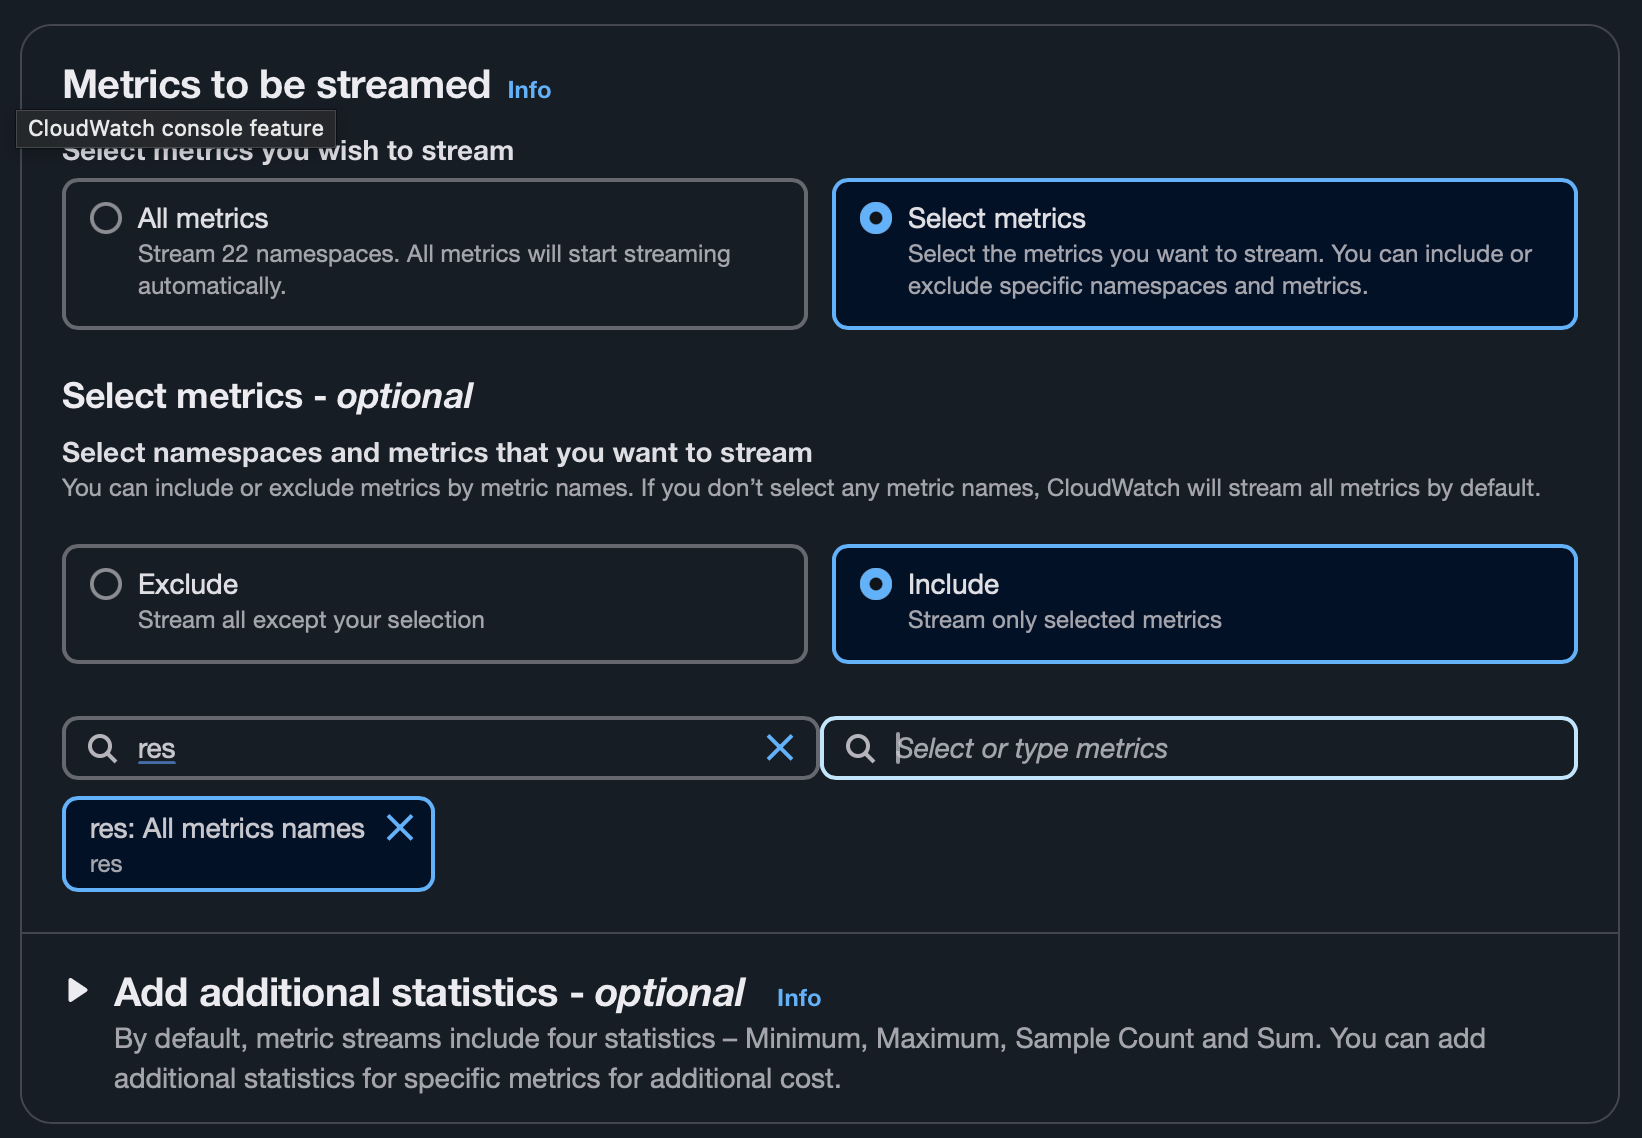This screenshot has height=1138, width=1642.
Task: Select the Include radio option
Action: 876,584
